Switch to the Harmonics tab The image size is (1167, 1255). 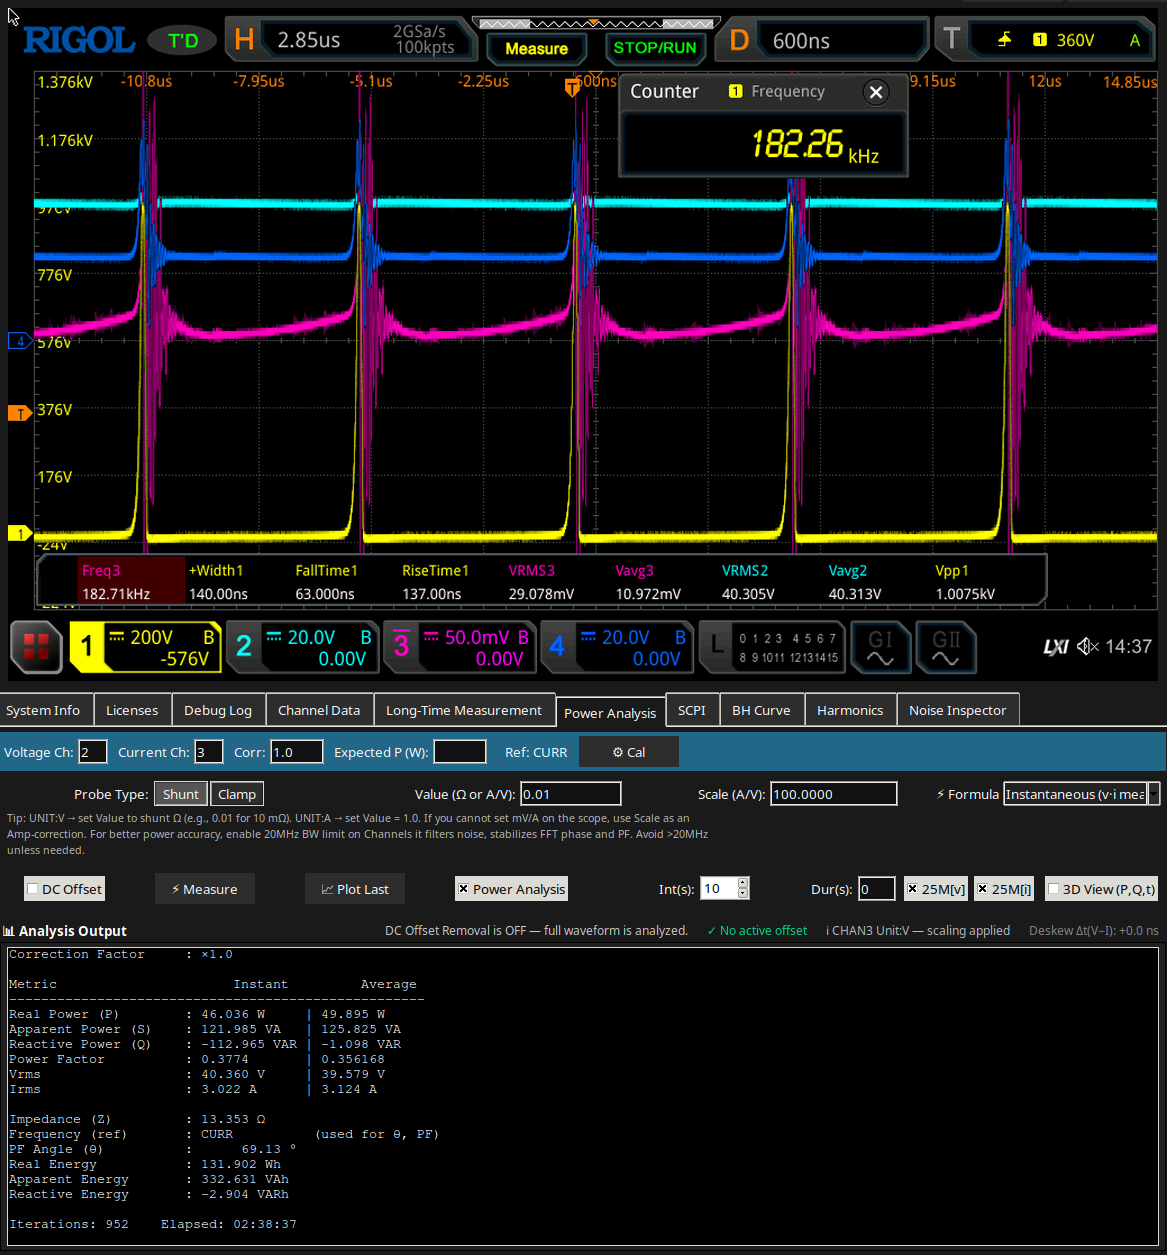850,709
